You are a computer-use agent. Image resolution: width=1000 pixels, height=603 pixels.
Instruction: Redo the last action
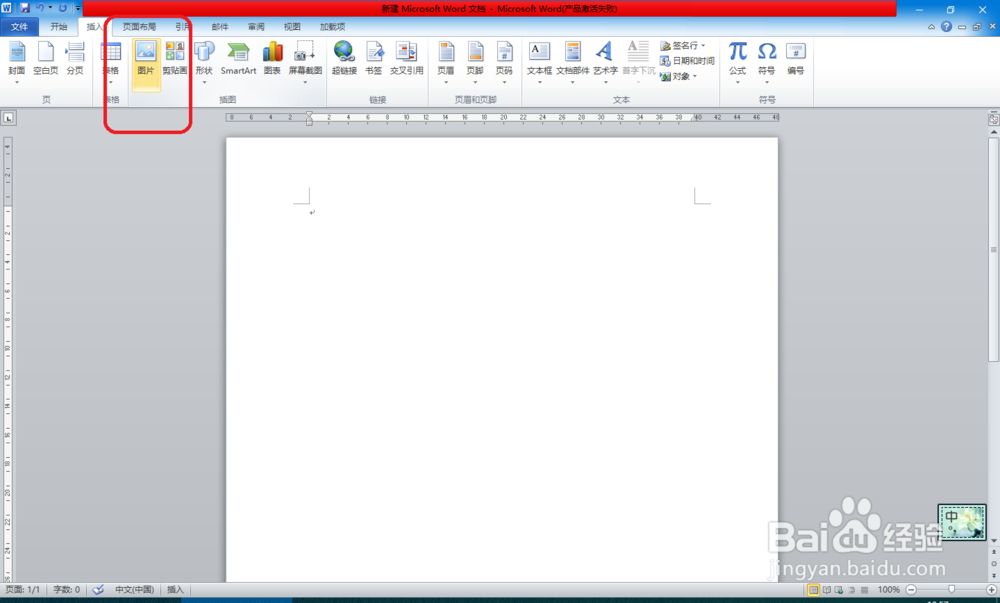[62, 8]
